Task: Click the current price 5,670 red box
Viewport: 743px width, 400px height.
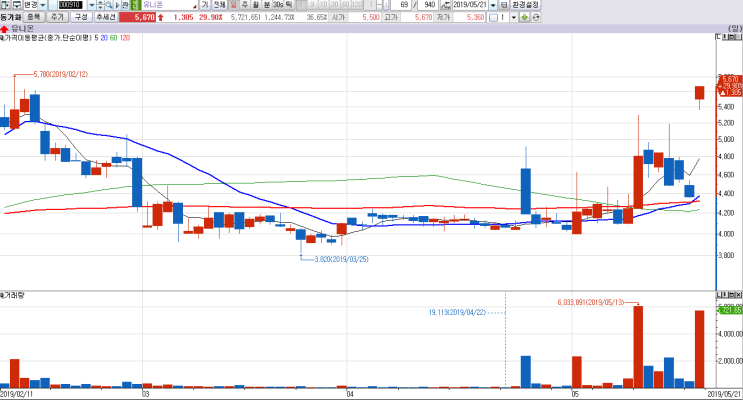Action: point(137,18)
